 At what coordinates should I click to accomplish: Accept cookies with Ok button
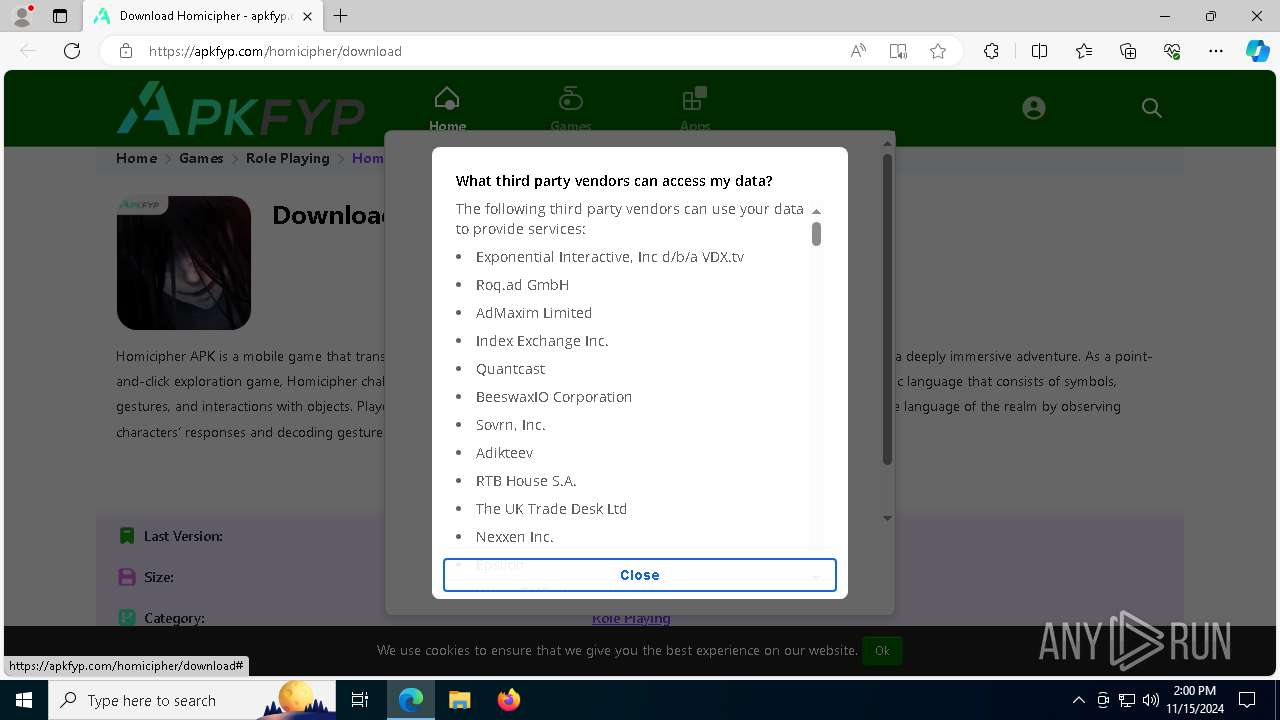[882, 650]
